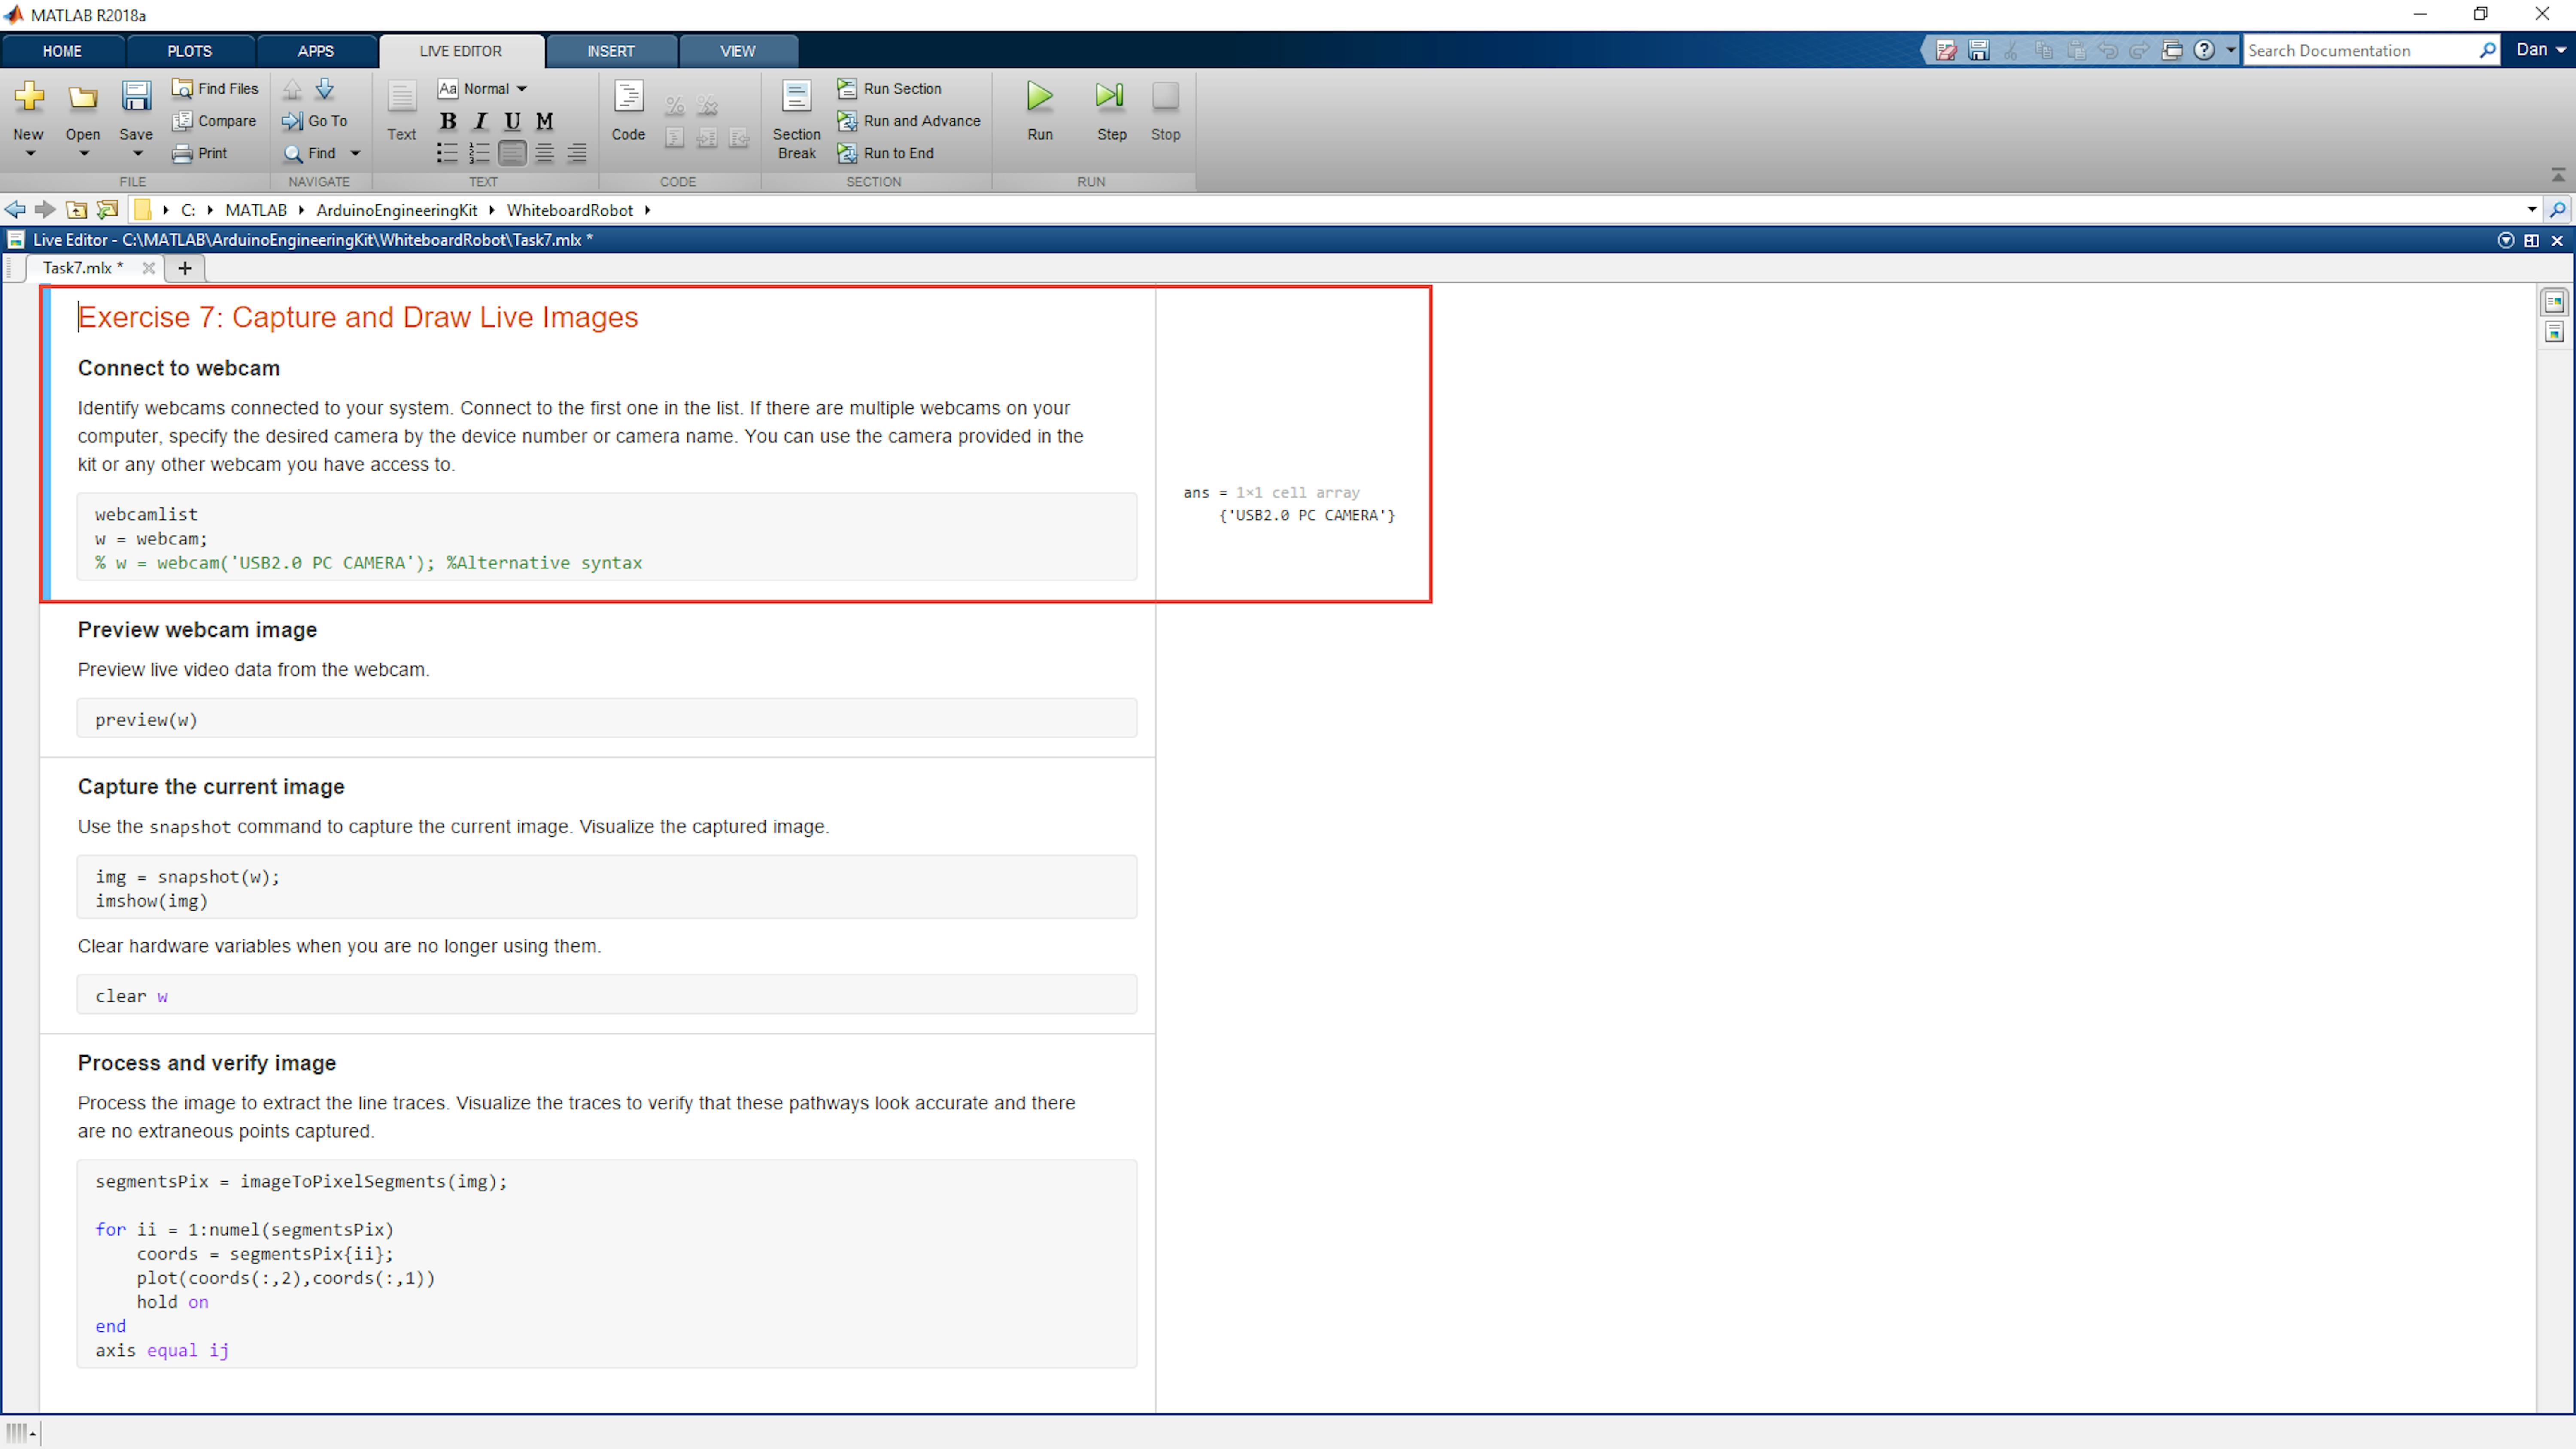Switch to the APPS tab
This screenshot has height=1449, width=2576.
315,51
